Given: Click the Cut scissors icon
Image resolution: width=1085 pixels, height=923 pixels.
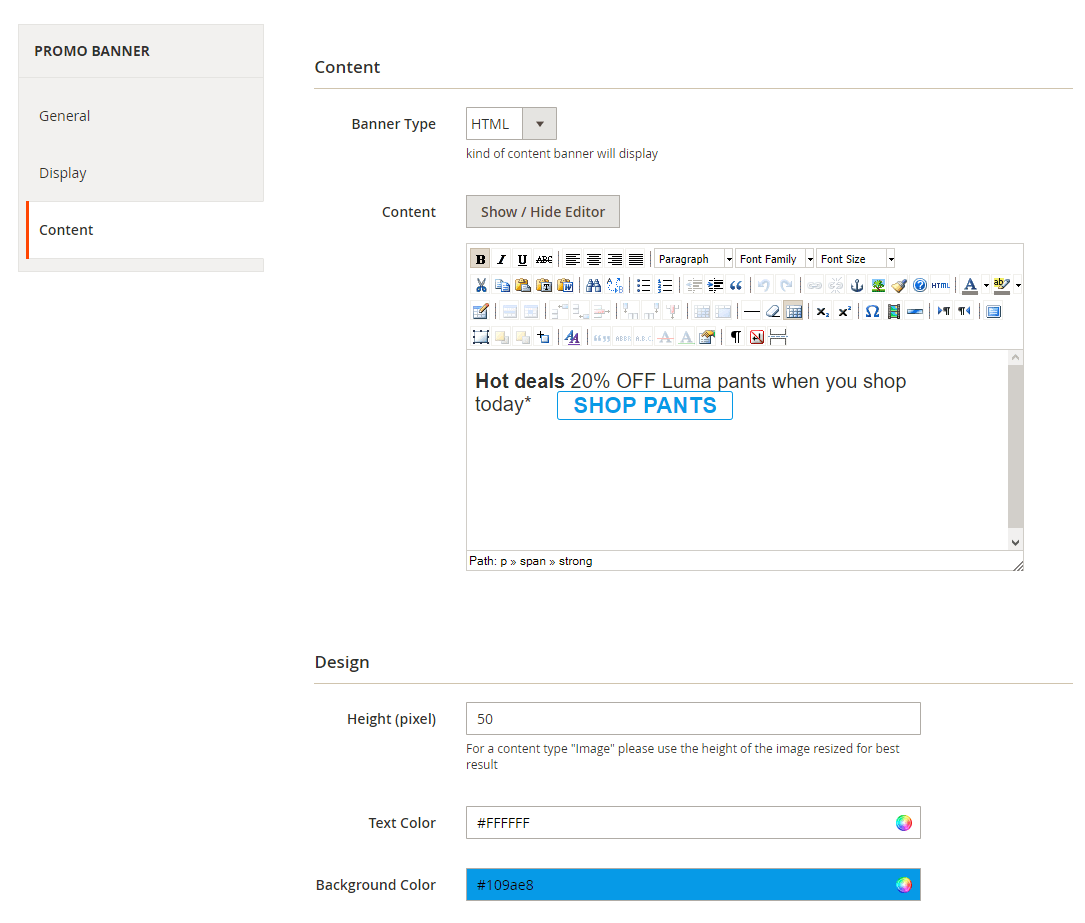Looking at the screenshot, I should tap(481, 285).
